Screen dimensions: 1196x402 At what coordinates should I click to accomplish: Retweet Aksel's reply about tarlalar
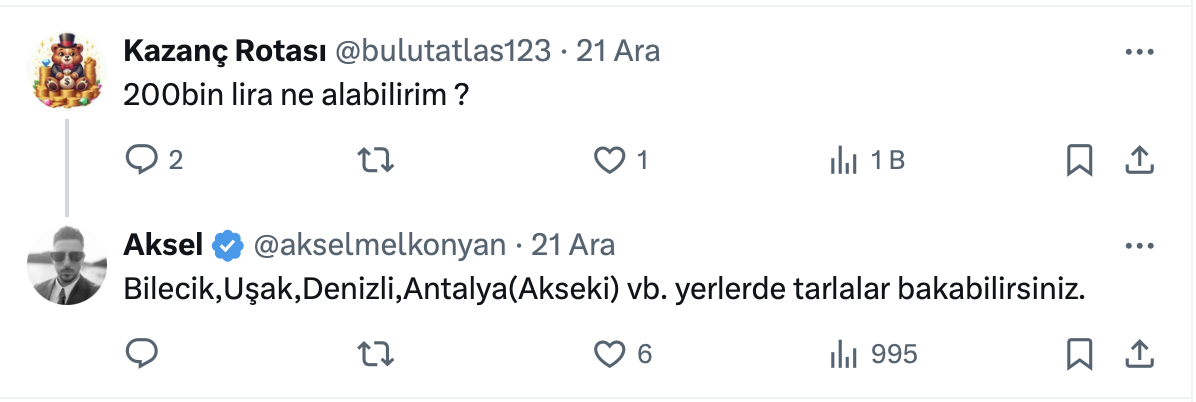tap(374, 353)
